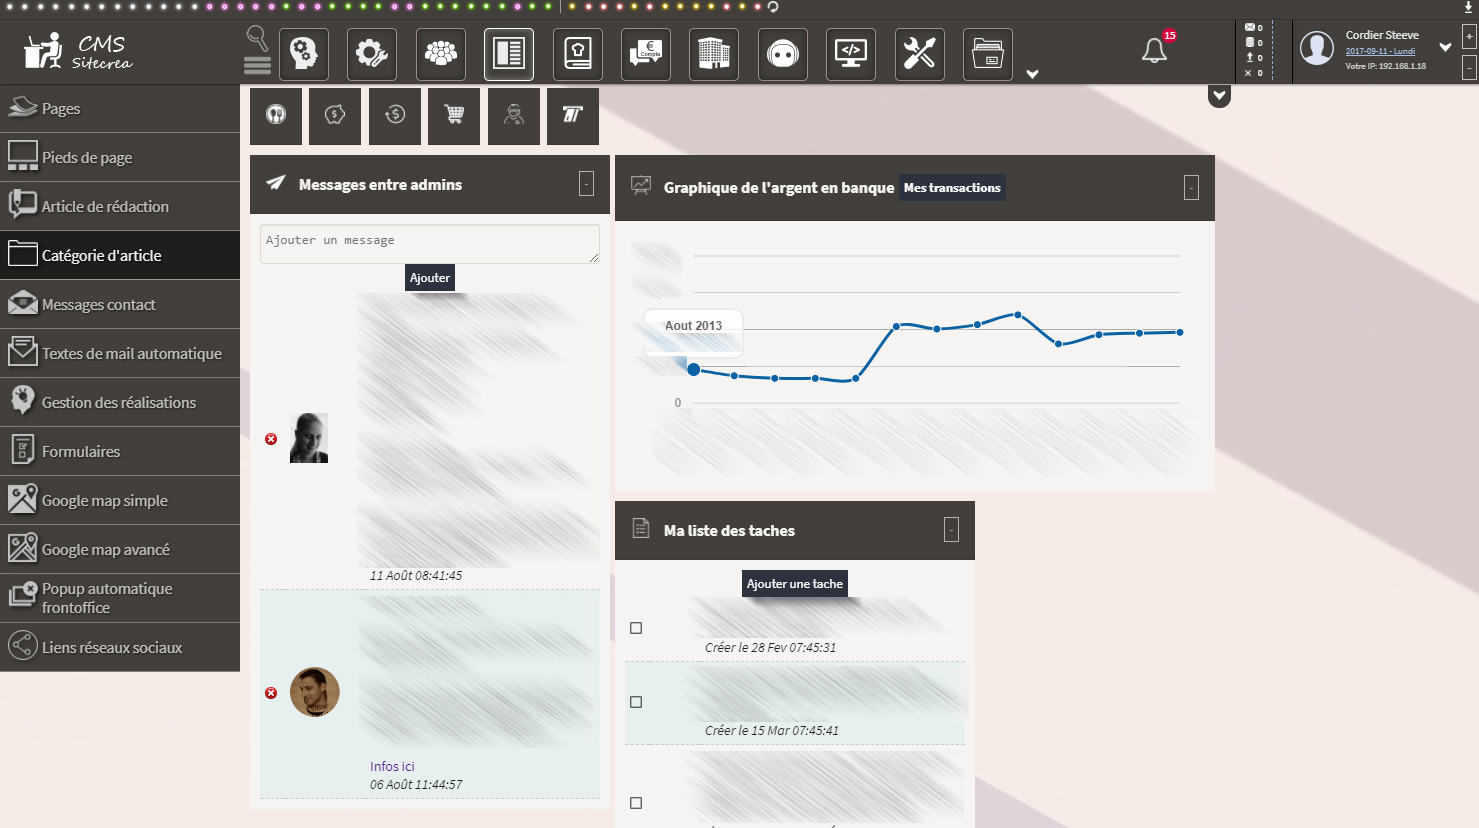The width and height of the screenshot is (1479, 828).
Task: Open the wrench and screwdriver tools module
Action: (918, 54)
